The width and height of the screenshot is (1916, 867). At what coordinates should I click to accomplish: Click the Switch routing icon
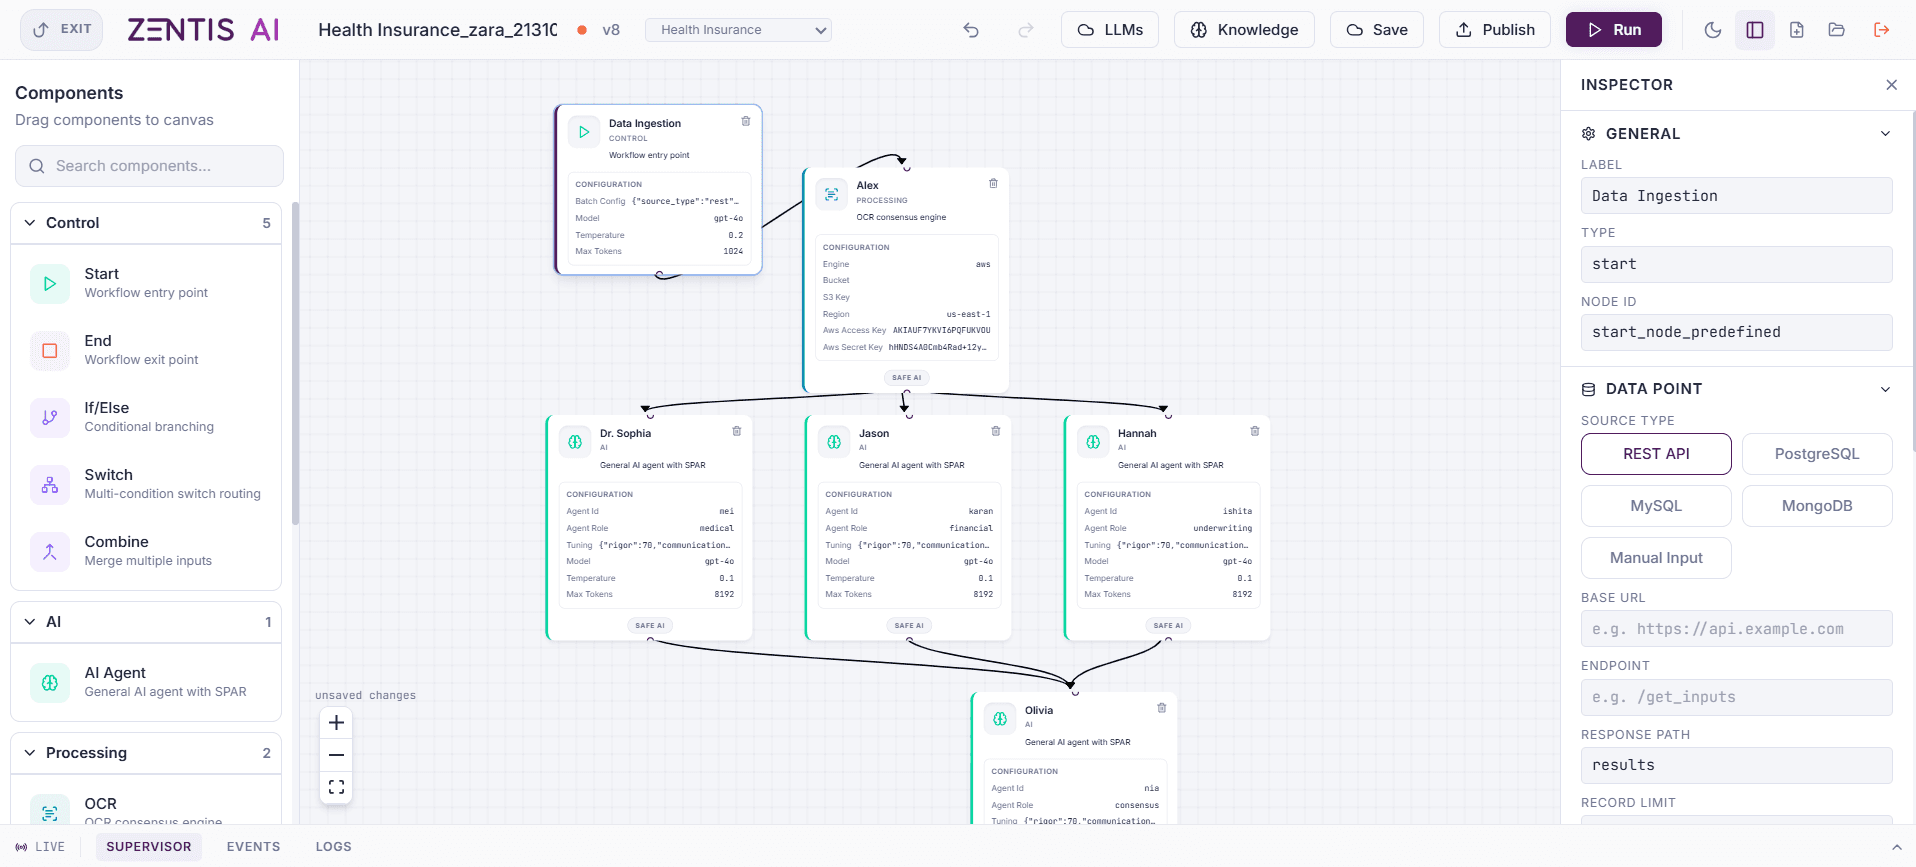(x=50, y=485)
